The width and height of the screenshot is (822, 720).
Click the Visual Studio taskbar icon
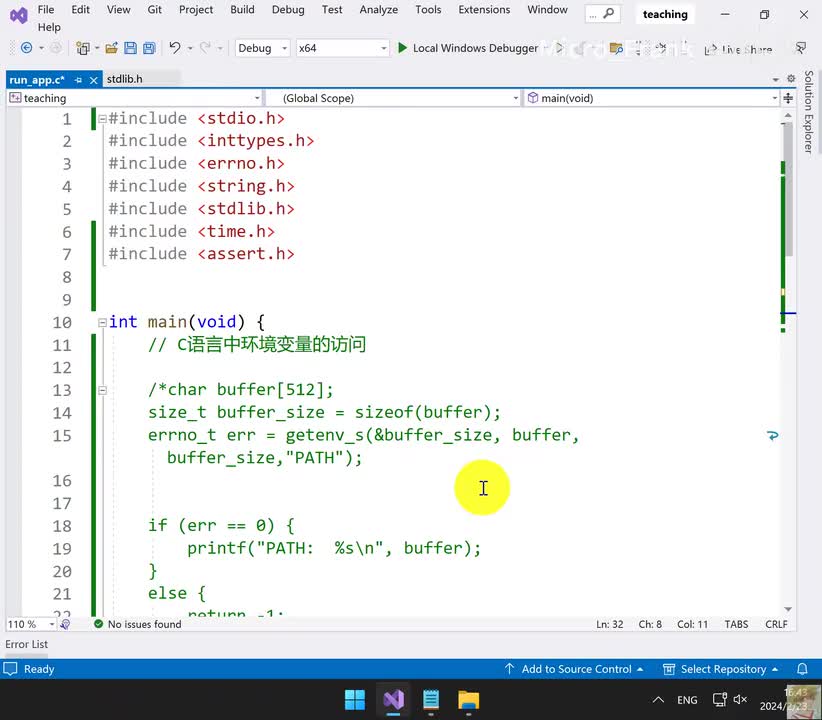pos(393,700)
